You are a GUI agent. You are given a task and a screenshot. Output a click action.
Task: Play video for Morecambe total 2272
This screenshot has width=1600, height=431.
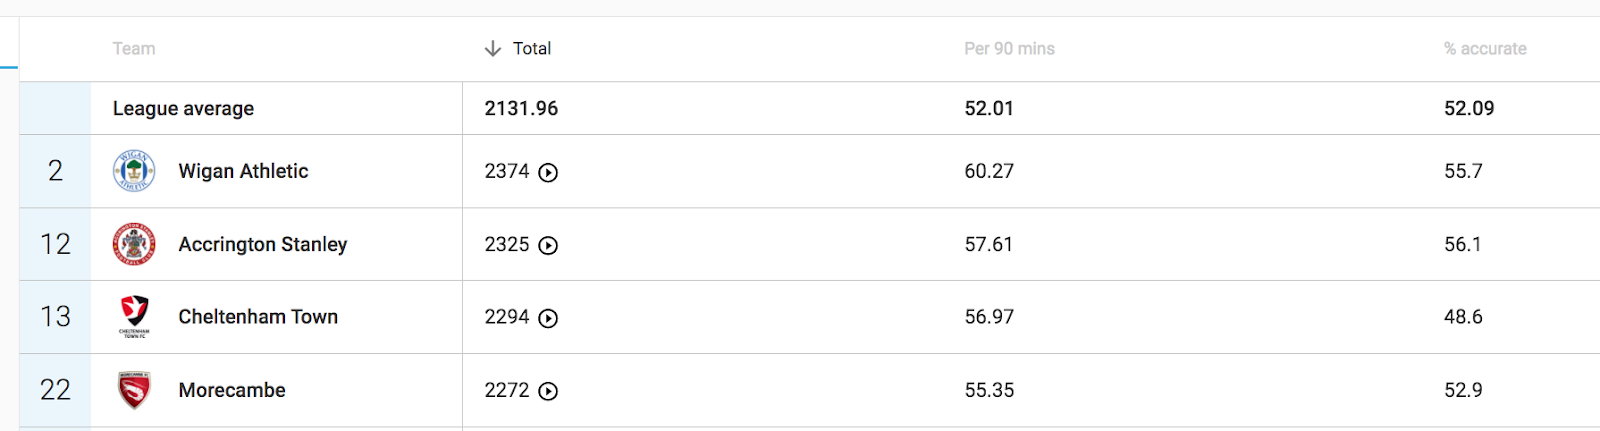tap(548, 391)
